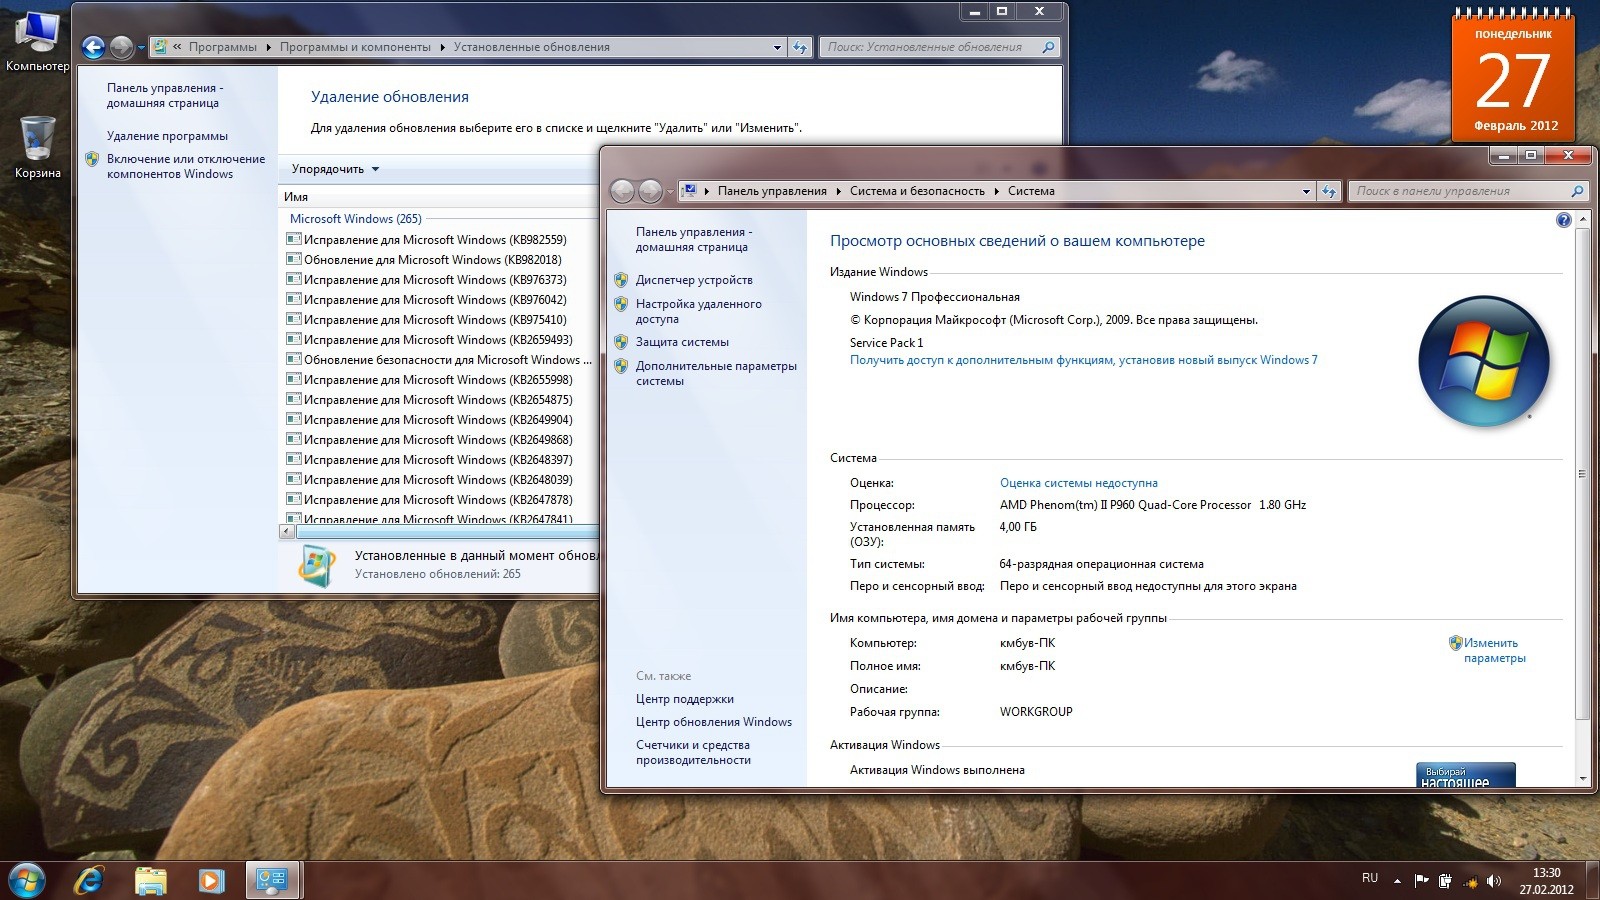Screen dimensions: 1600x900
Task: Select update row KB2648397
Action: click(x=438, y=459)
